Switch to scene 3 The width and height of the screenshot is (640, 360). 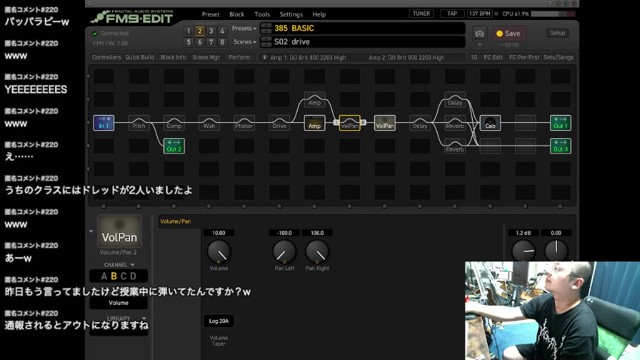coord(211,31)
